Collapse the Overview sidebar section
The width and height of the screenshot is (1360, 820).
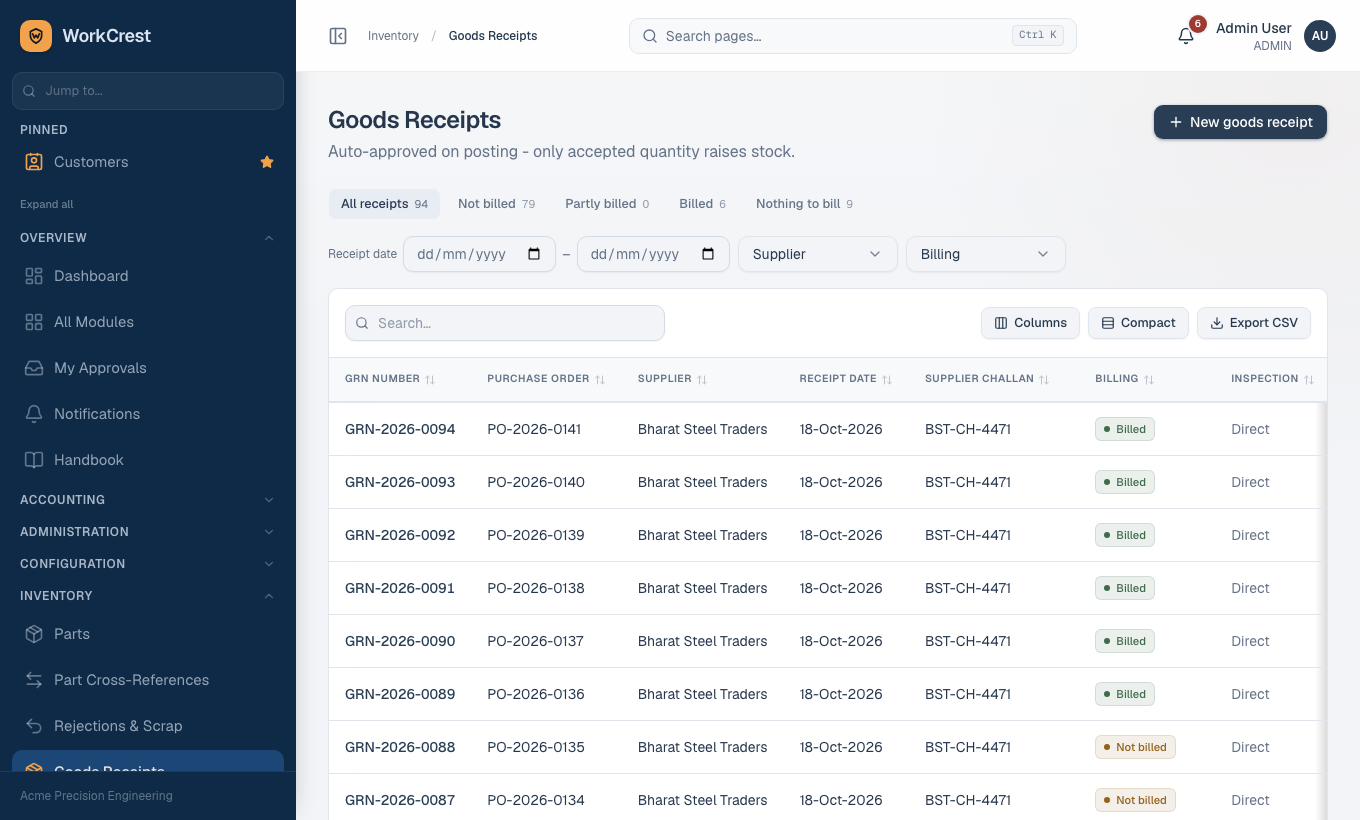[148, 238]
